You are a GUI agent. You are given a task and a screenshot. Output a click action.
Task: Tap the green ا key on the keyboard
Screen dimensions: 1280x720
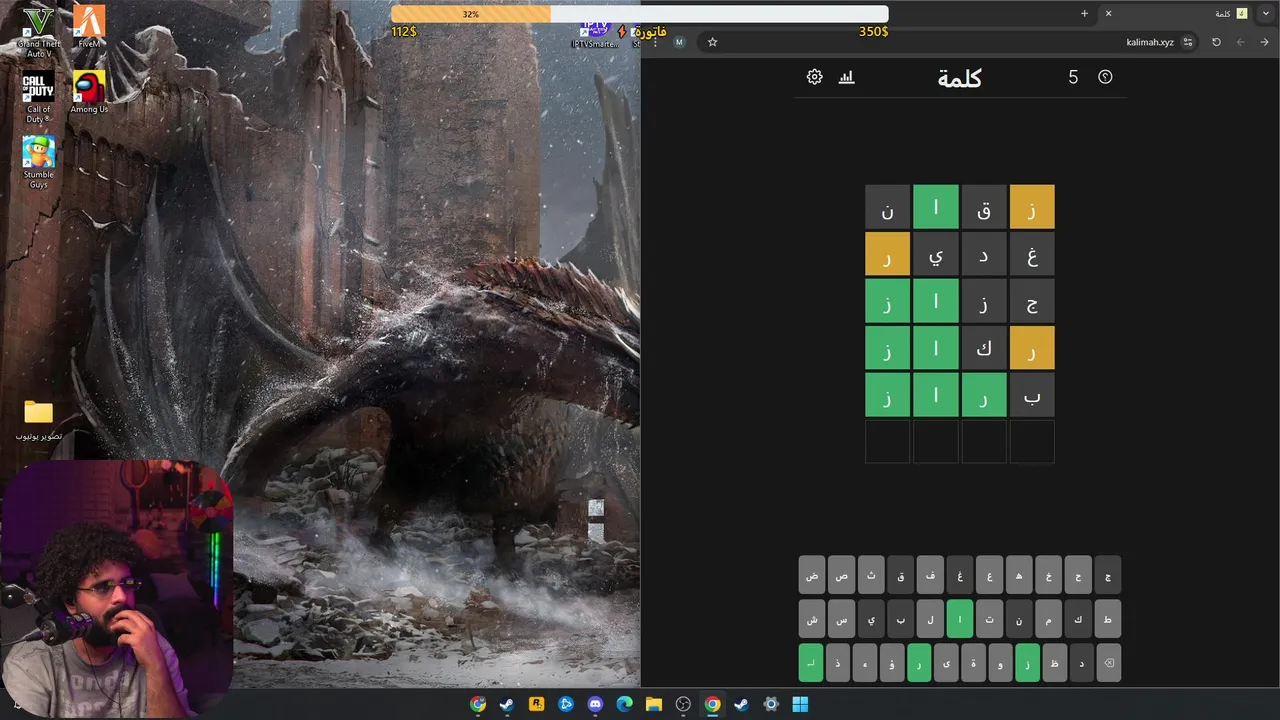point(960,619)
